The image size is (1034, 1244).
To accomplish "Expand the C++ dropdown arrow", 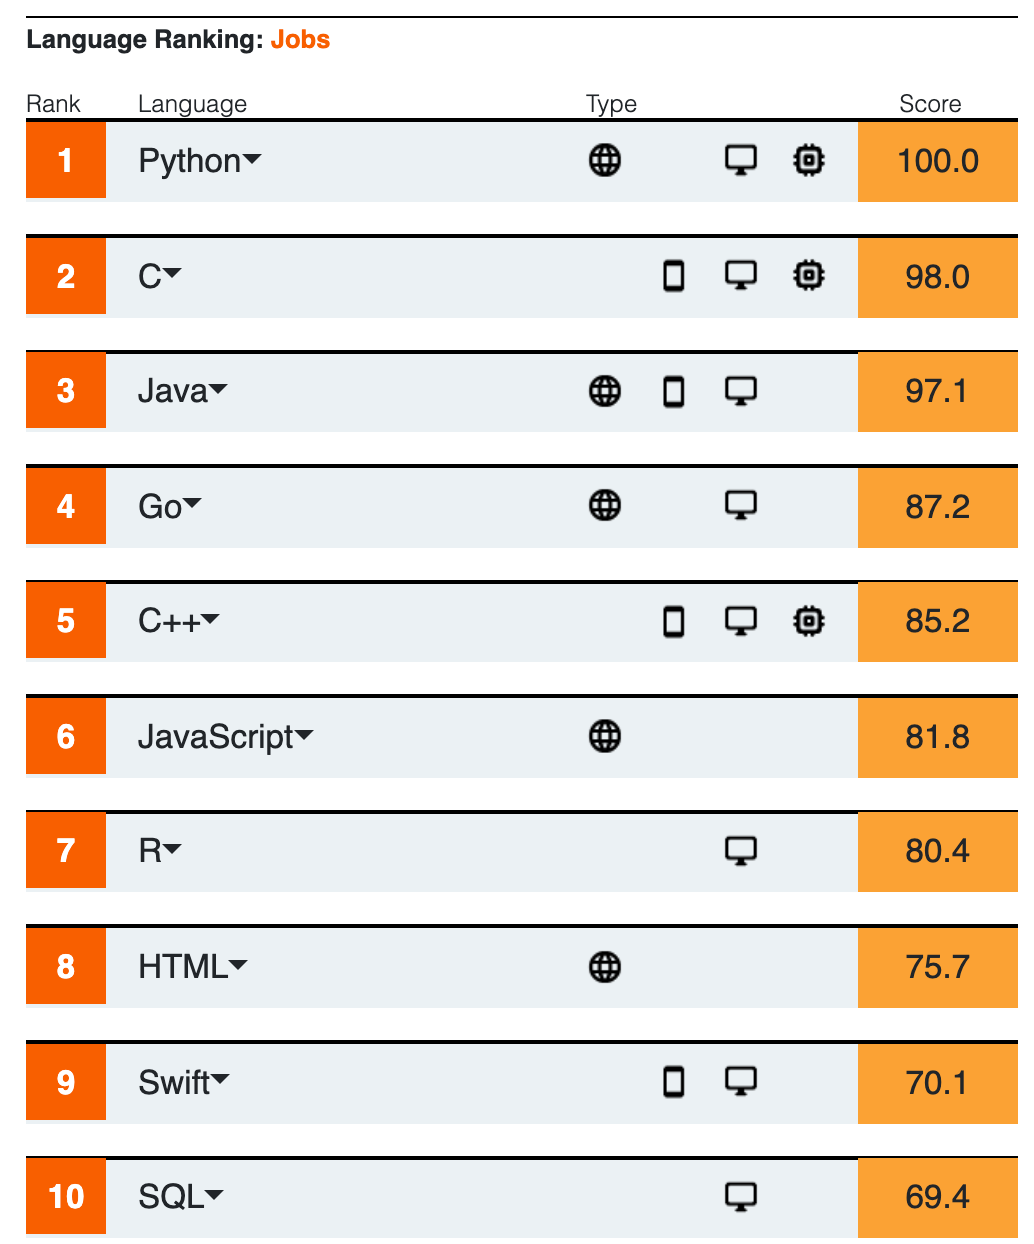I will [x=210, y=621].
